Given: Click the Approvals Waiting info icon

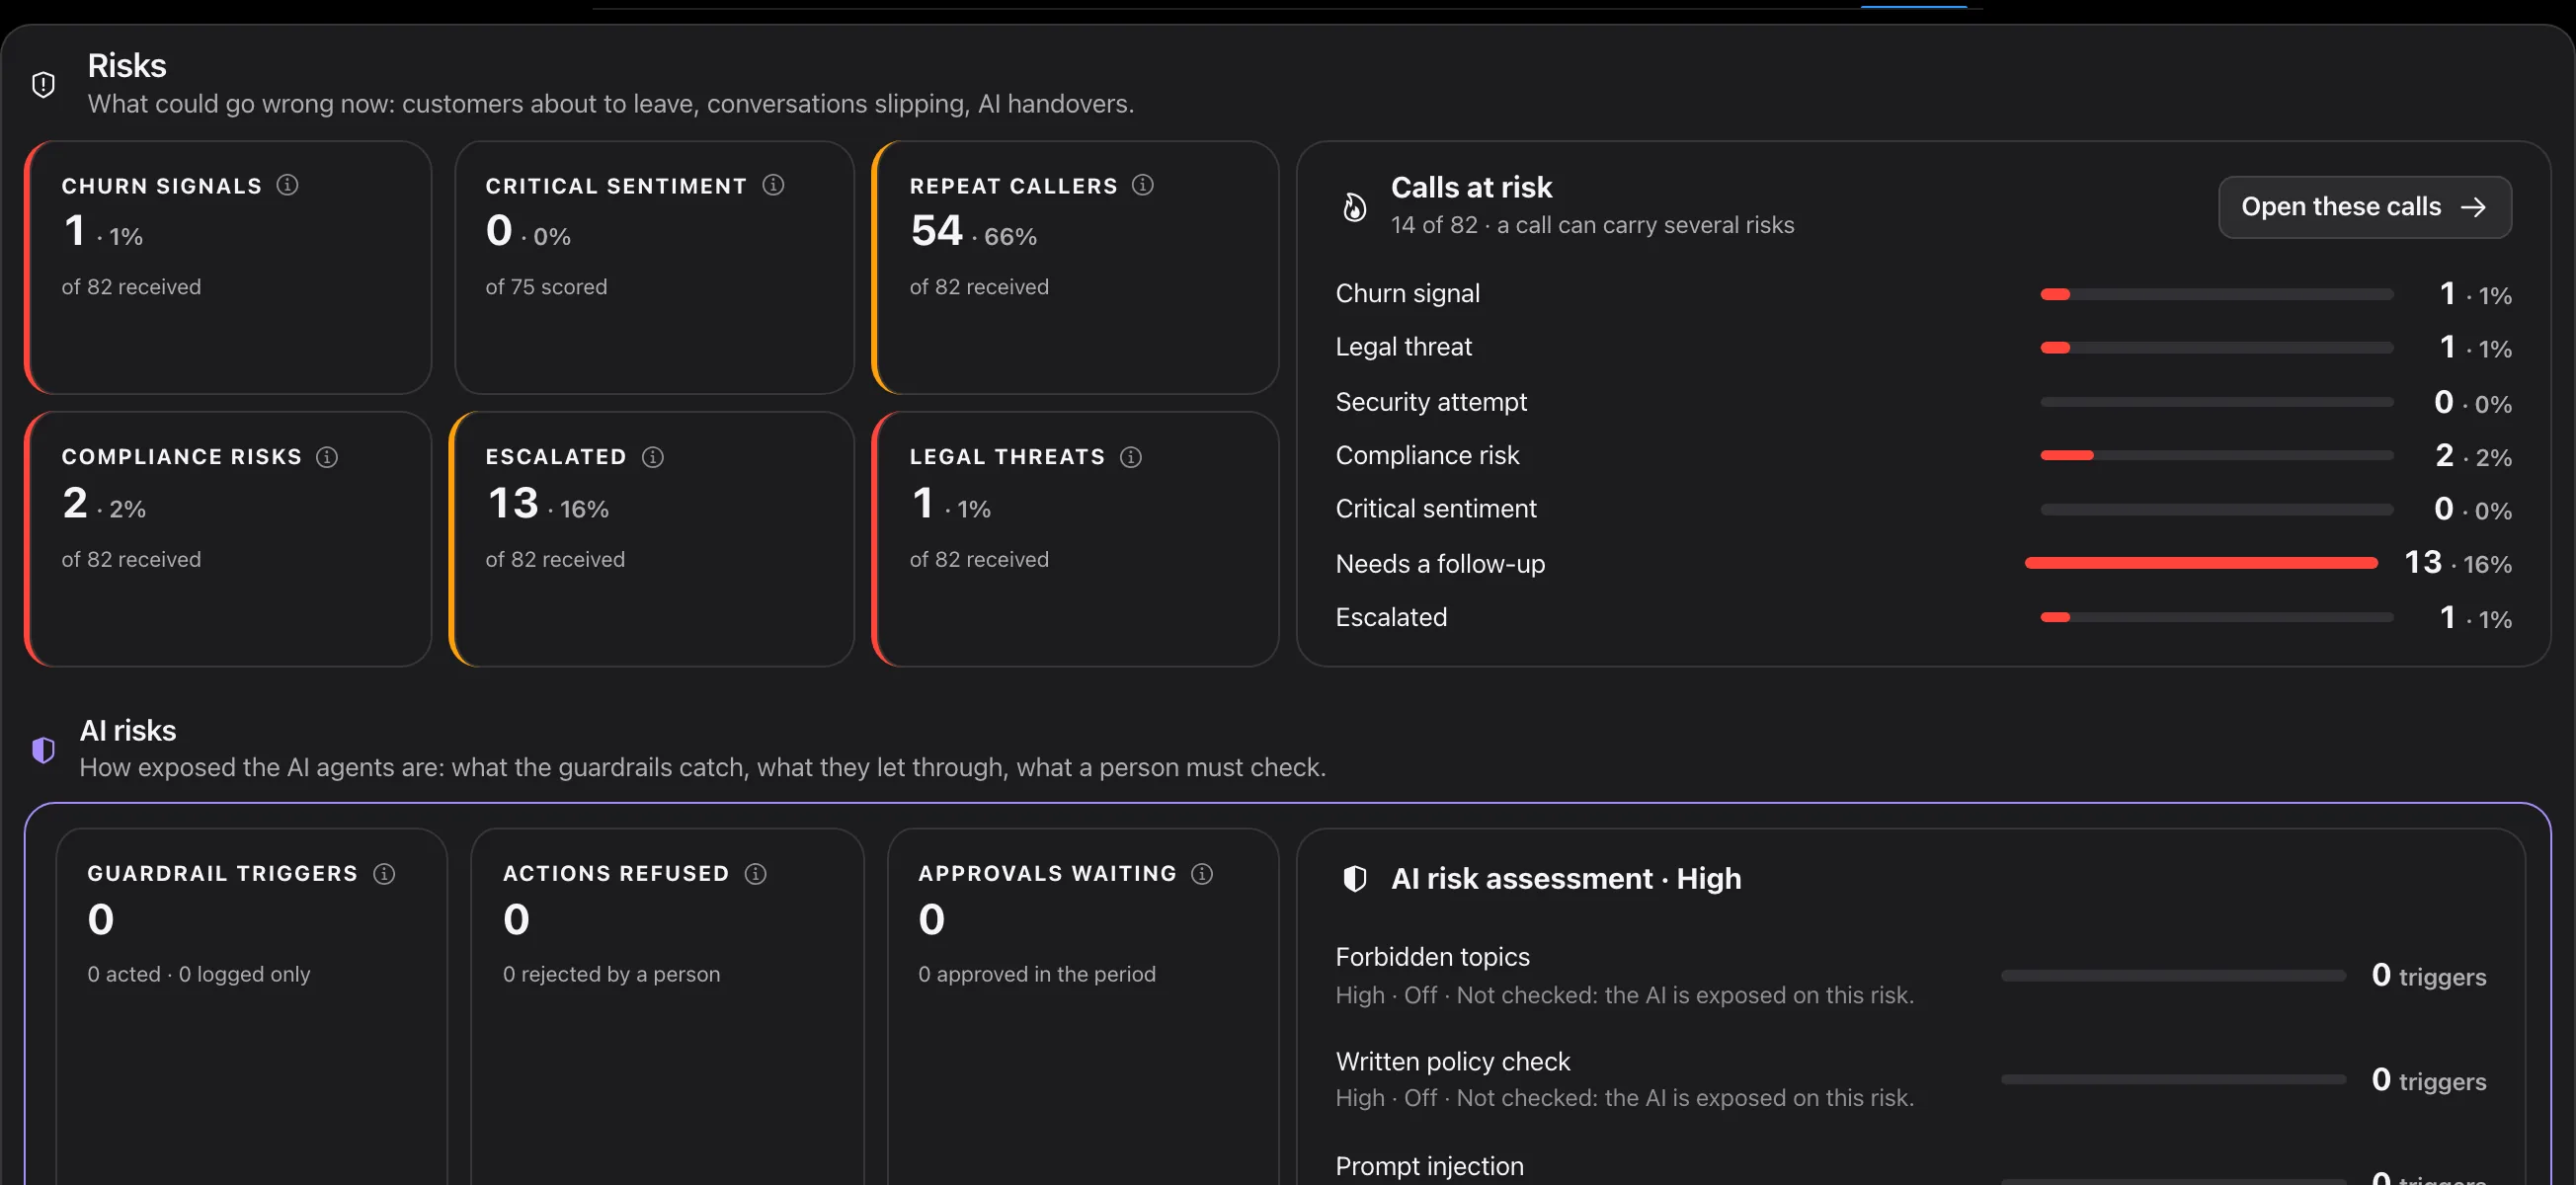Looking at the screenshot, I should (1202, 874).
